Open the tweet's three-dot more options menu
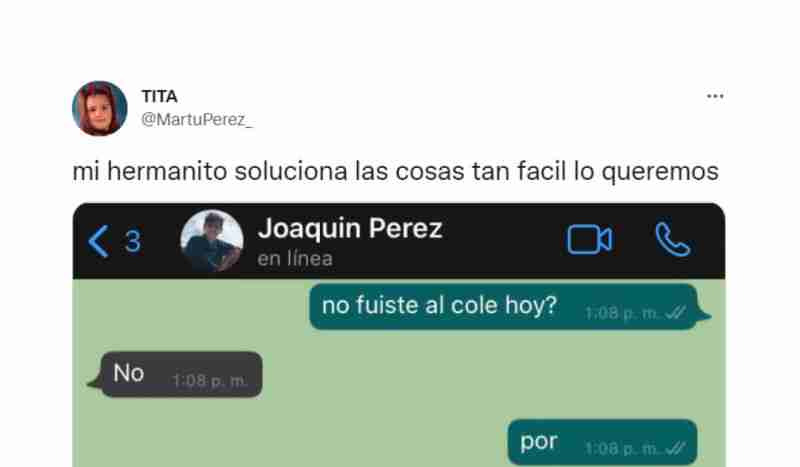Viewport: 800px width, 467px height. tap(715, 96)
